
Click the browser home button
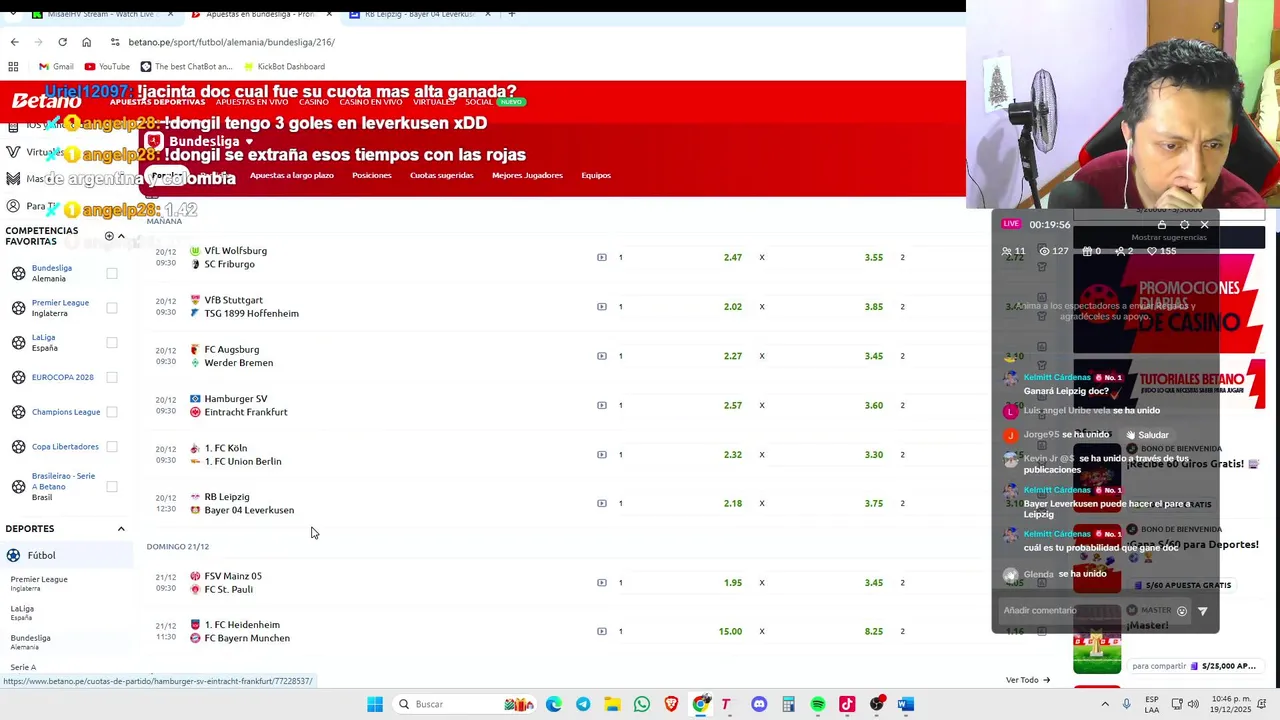click(x=86, y=42)
